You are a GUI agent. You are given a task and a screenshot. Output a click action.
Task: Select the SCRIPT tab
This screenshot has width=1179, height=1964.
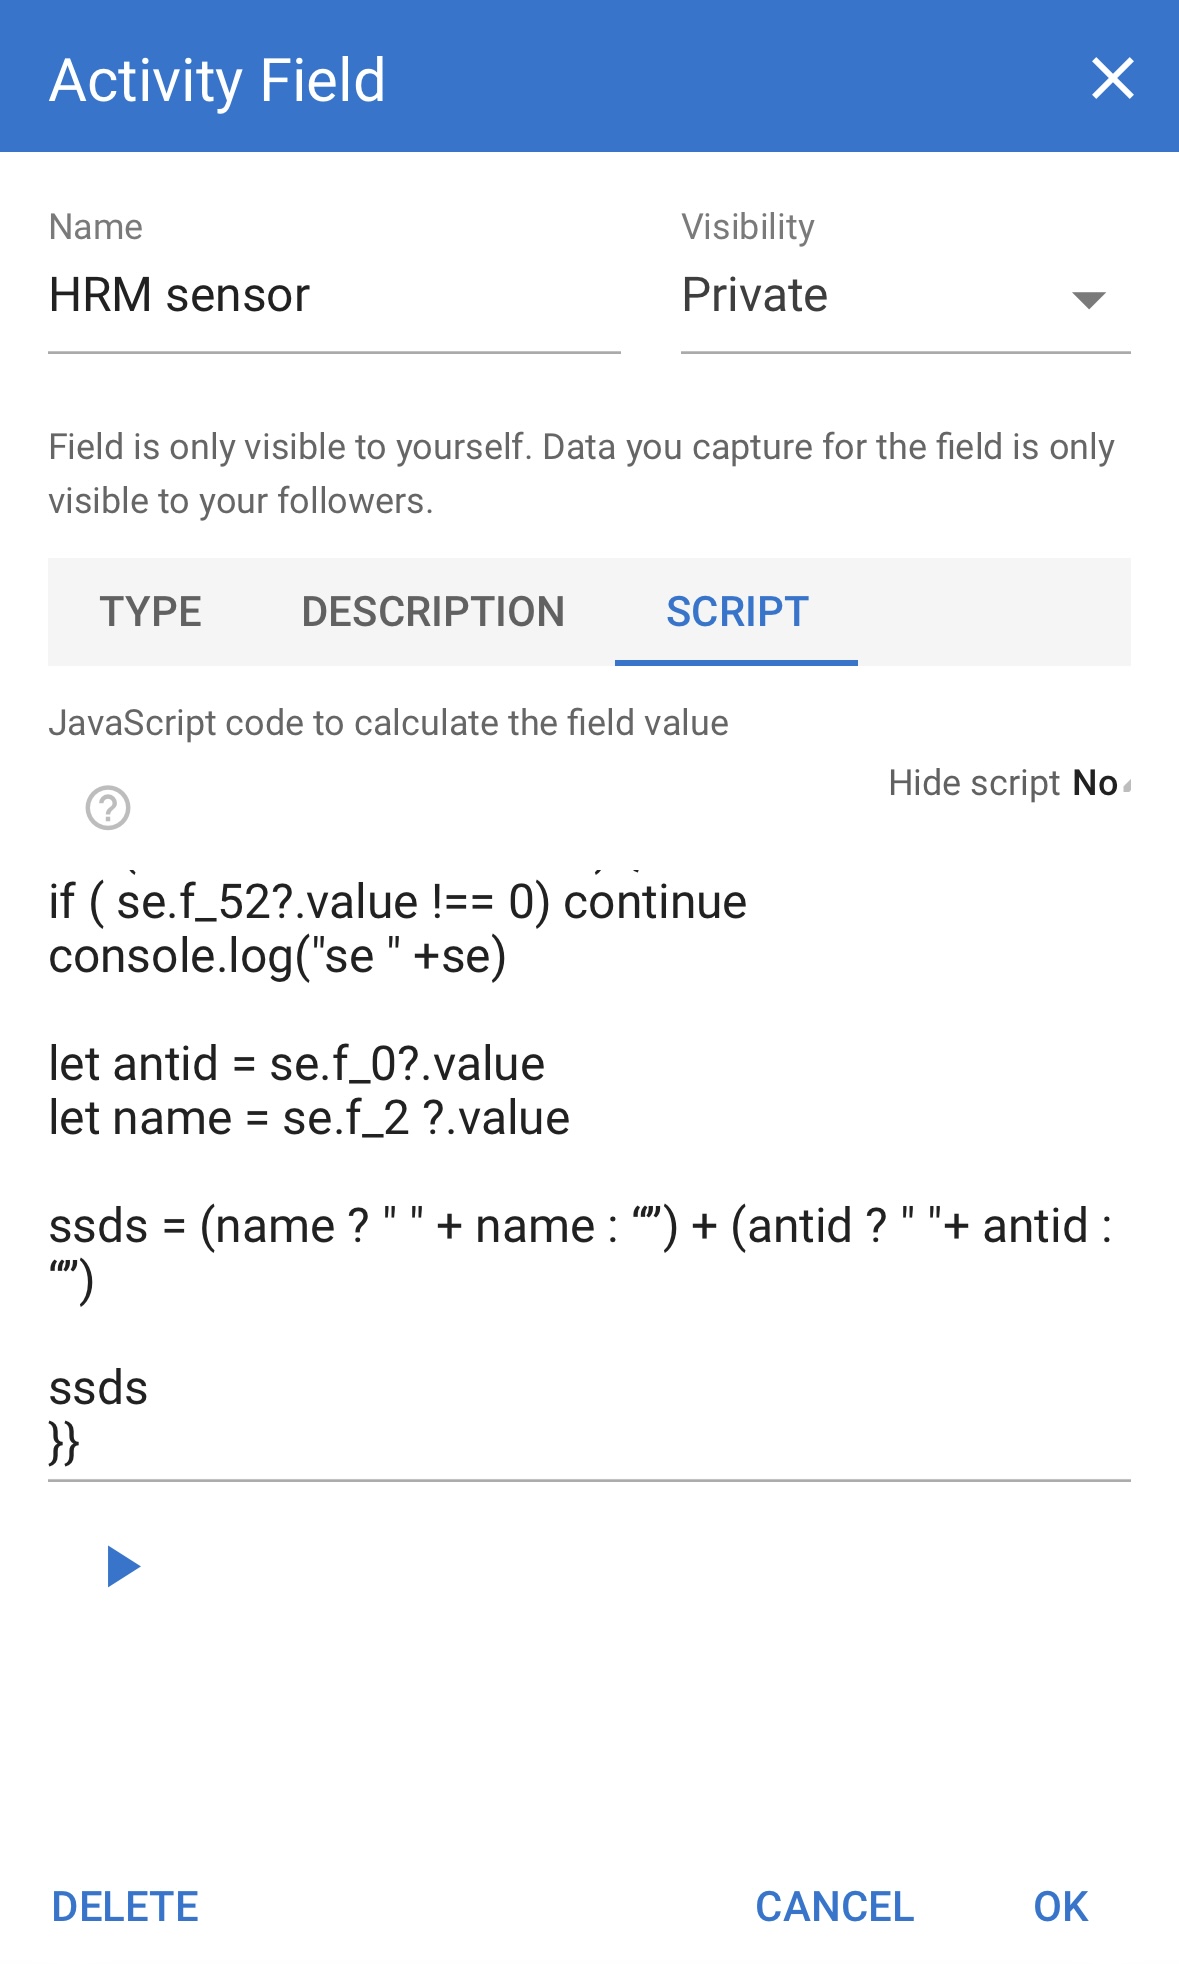click(737, 612)
